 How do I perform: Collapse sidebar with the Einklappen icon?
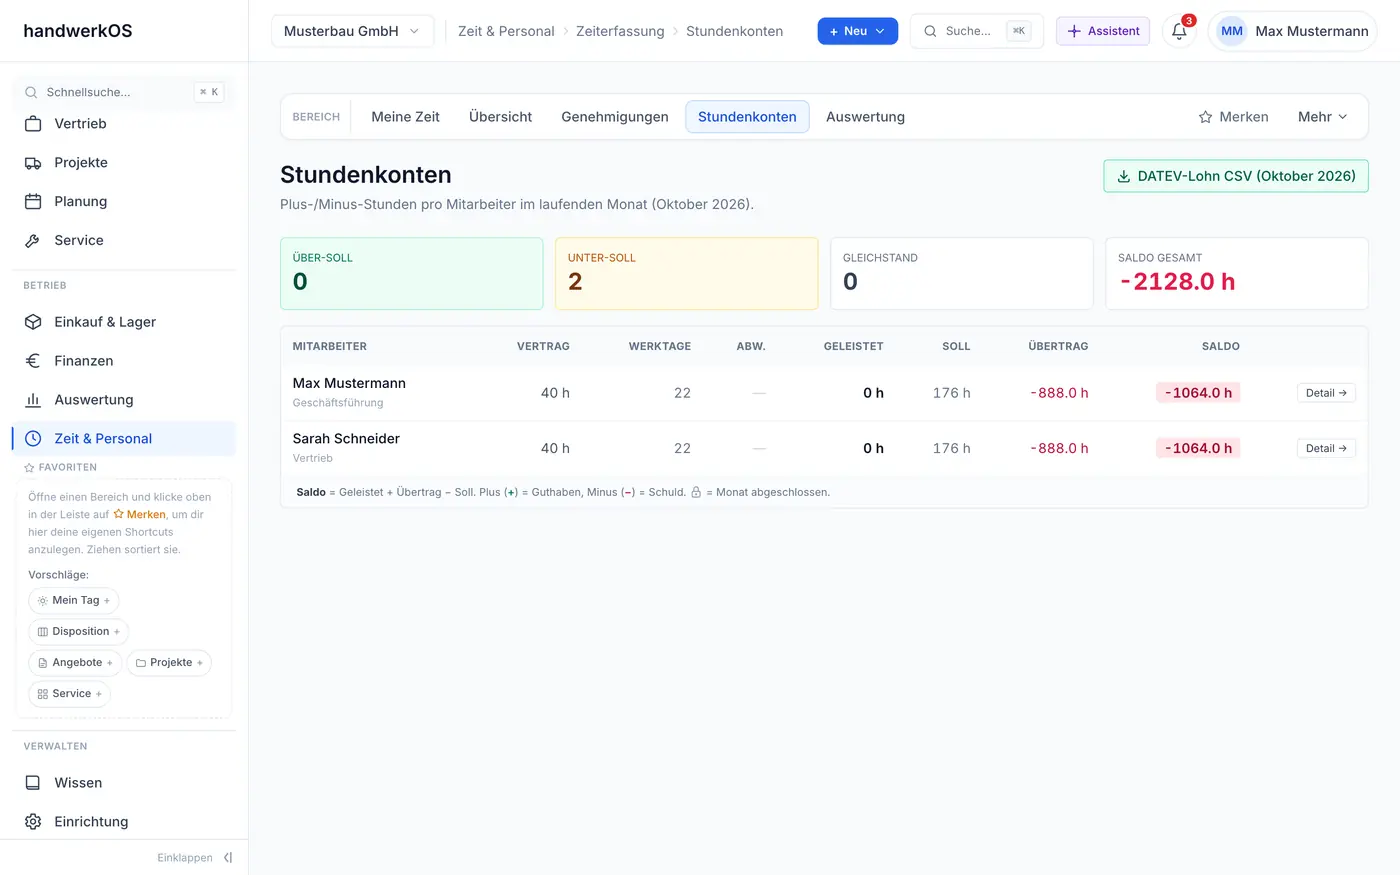[x=228, y=857]
